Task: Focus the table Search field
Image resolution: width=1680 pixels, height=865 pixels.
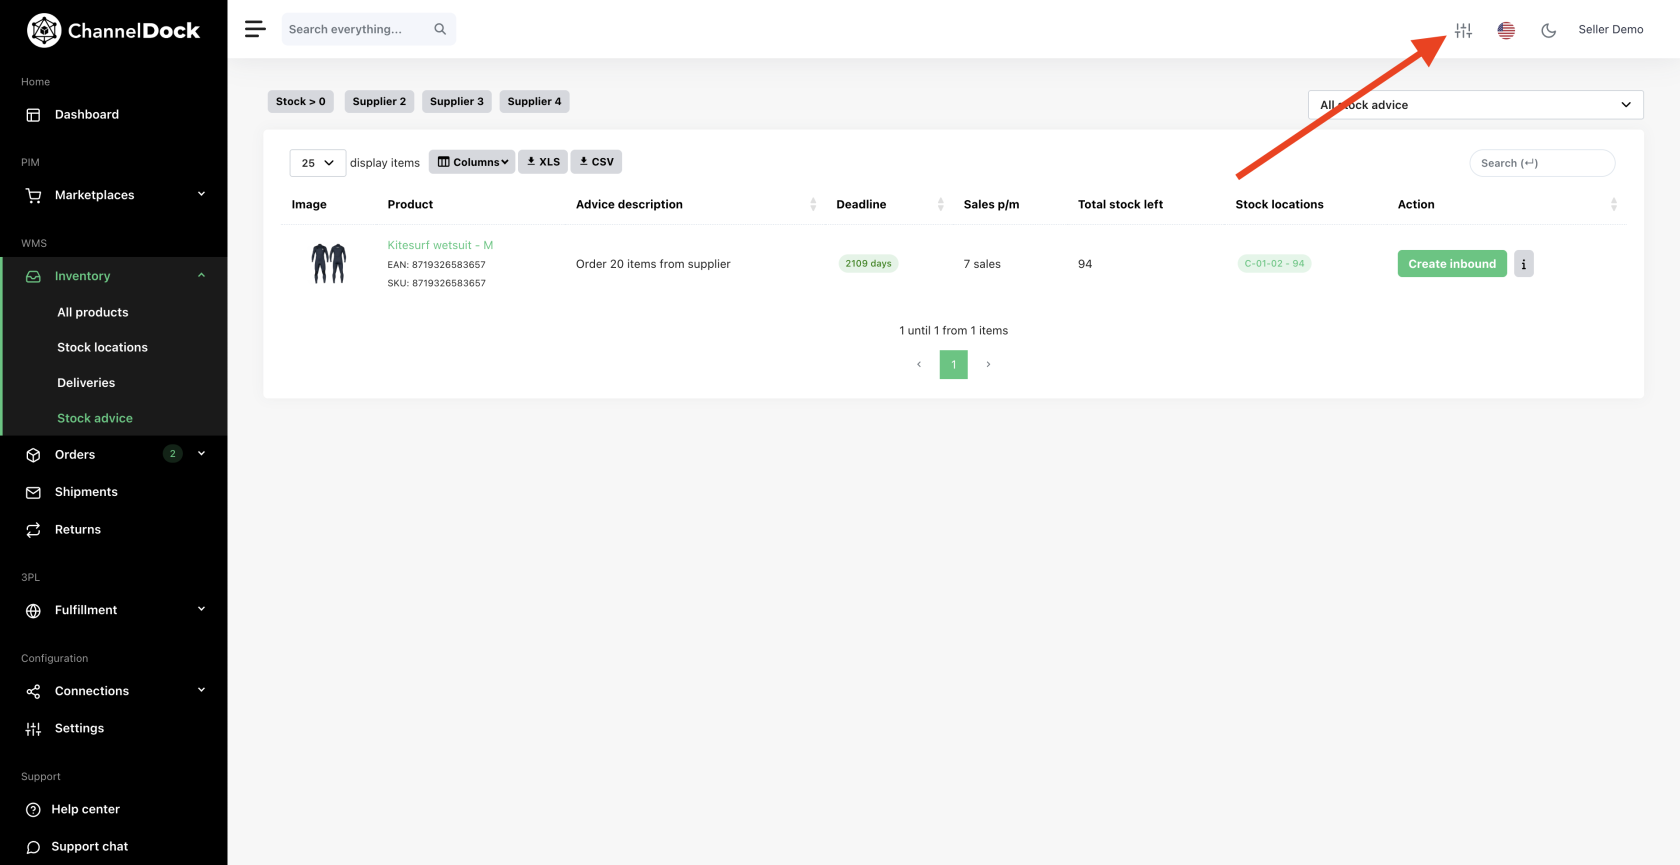Action: click(1542, 163)
